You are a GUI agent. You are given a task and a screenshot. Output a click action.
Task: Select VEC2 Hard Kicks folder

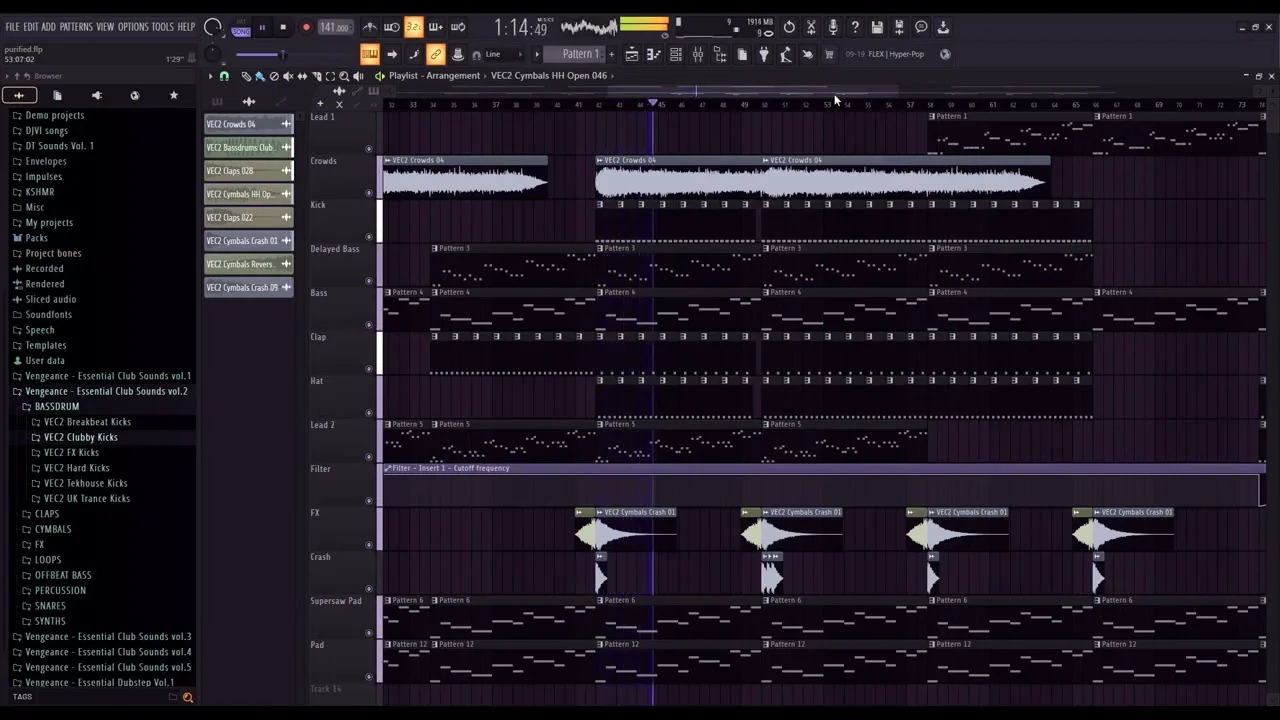(76, 468)
